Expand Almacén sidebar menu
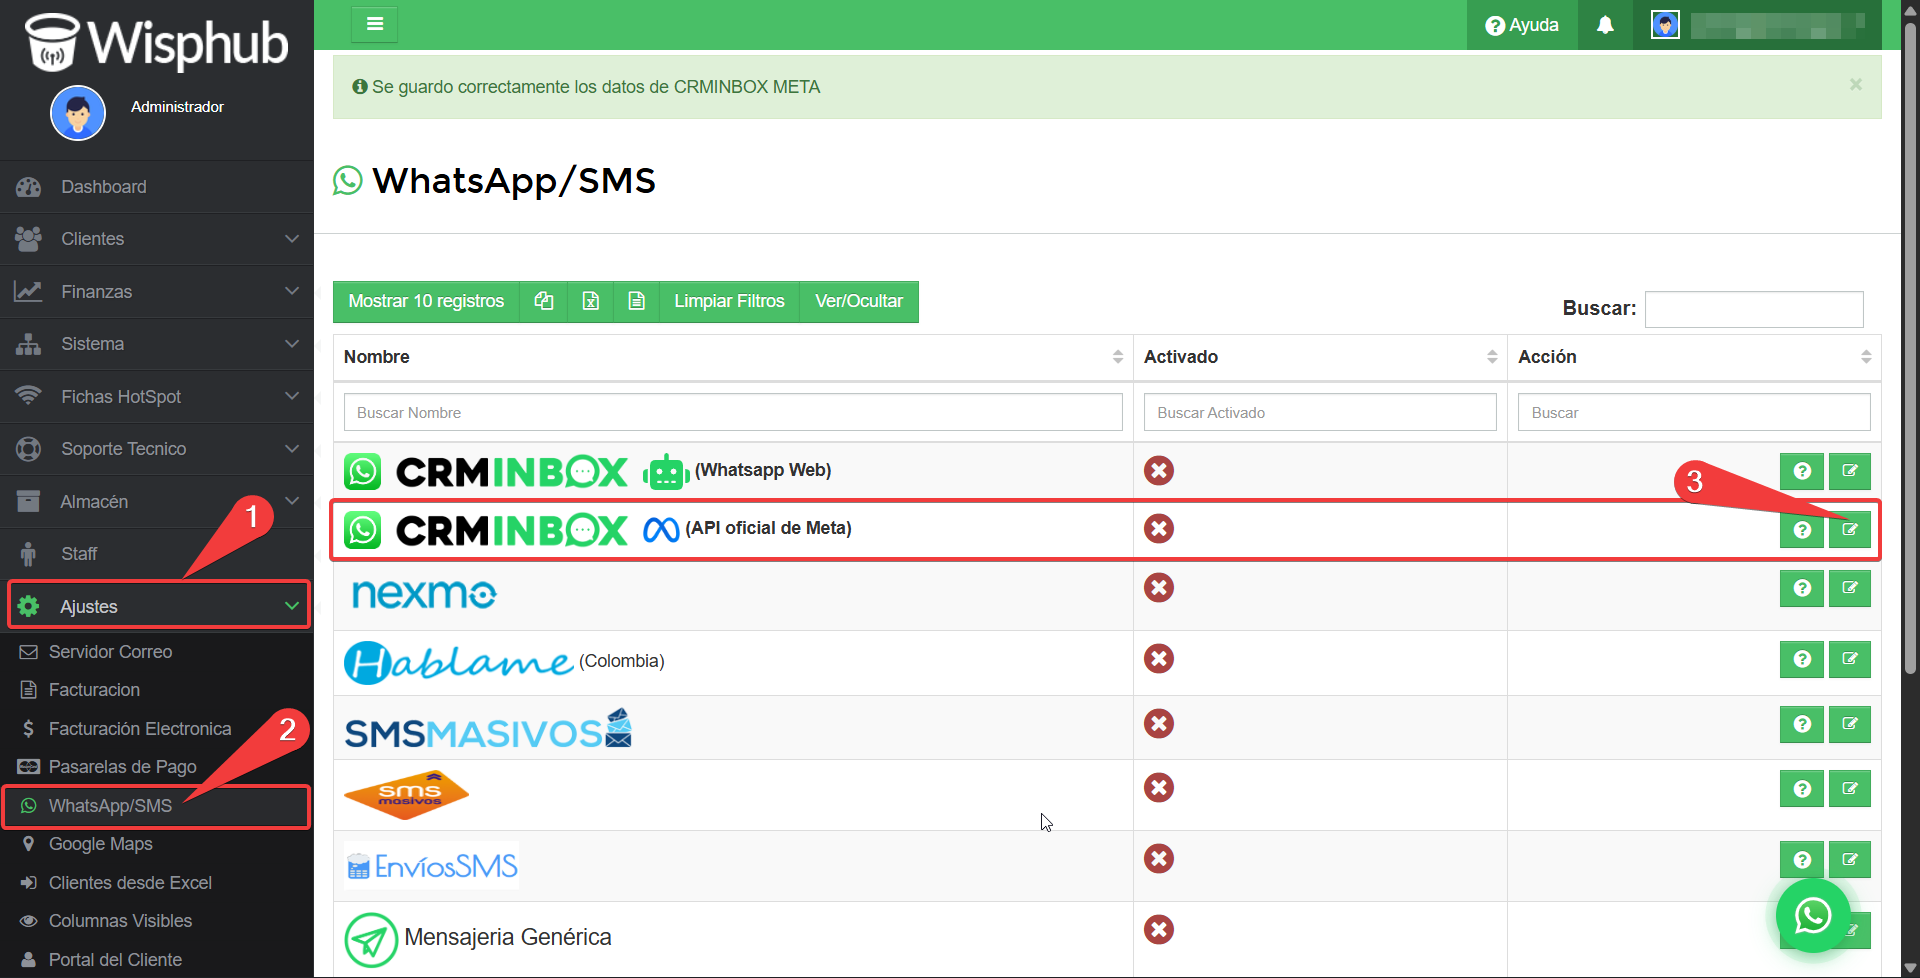The height and width of the screenshot is (978, 1920). pyautogui.click(x=157, y=502)
